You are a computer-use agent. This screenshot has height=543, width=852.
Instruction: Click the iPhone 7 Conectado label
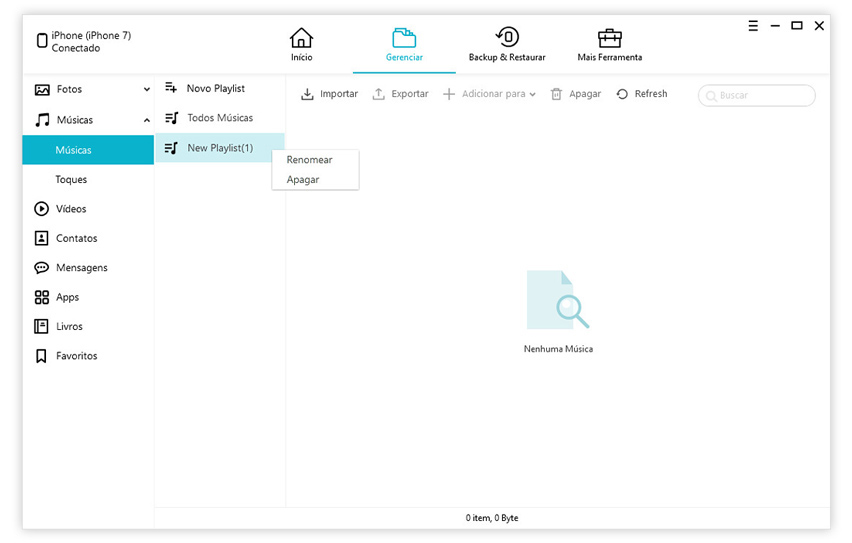point(91,41)
